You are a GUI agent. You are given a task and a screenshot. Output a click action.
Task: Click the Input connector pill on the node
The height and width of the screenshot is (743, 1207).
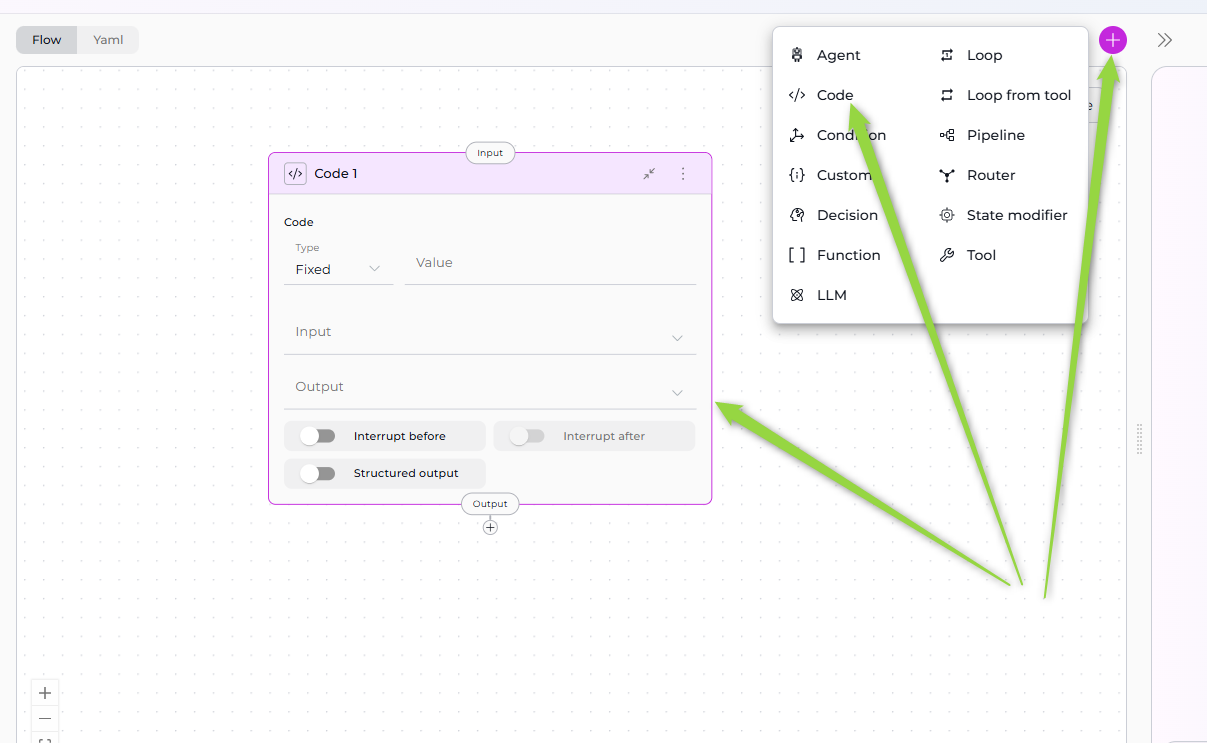coord(490,153)
